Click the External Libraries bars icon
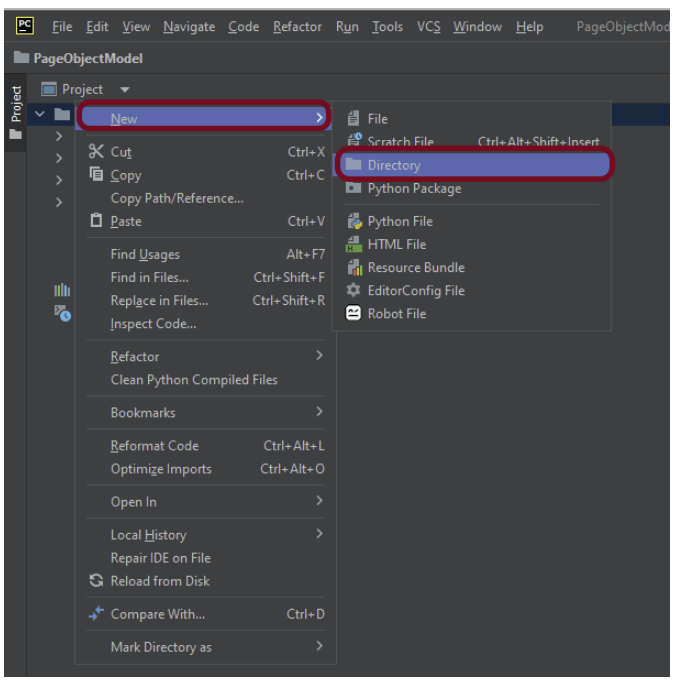 [62, 290]
